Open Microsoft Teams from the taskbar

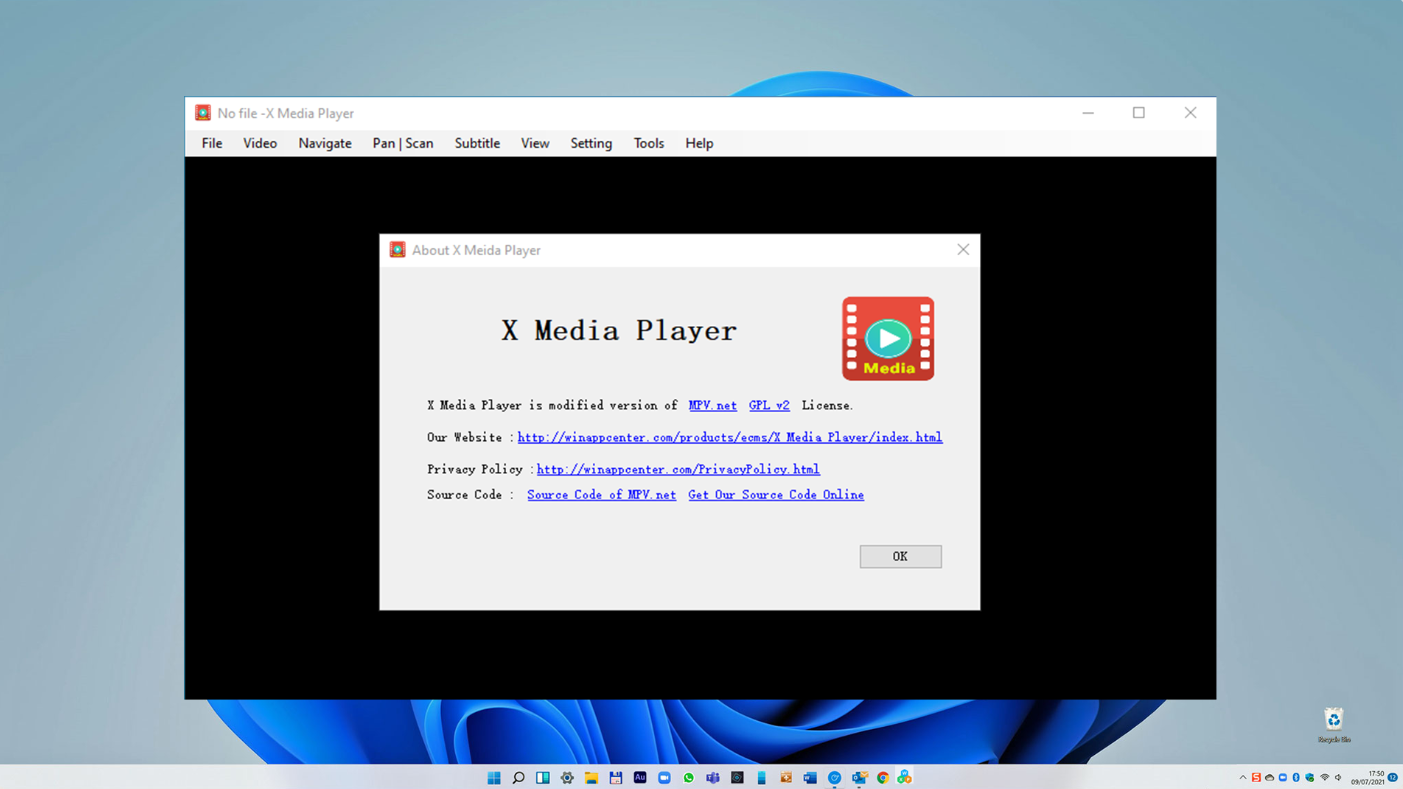[x=712, y=778]
